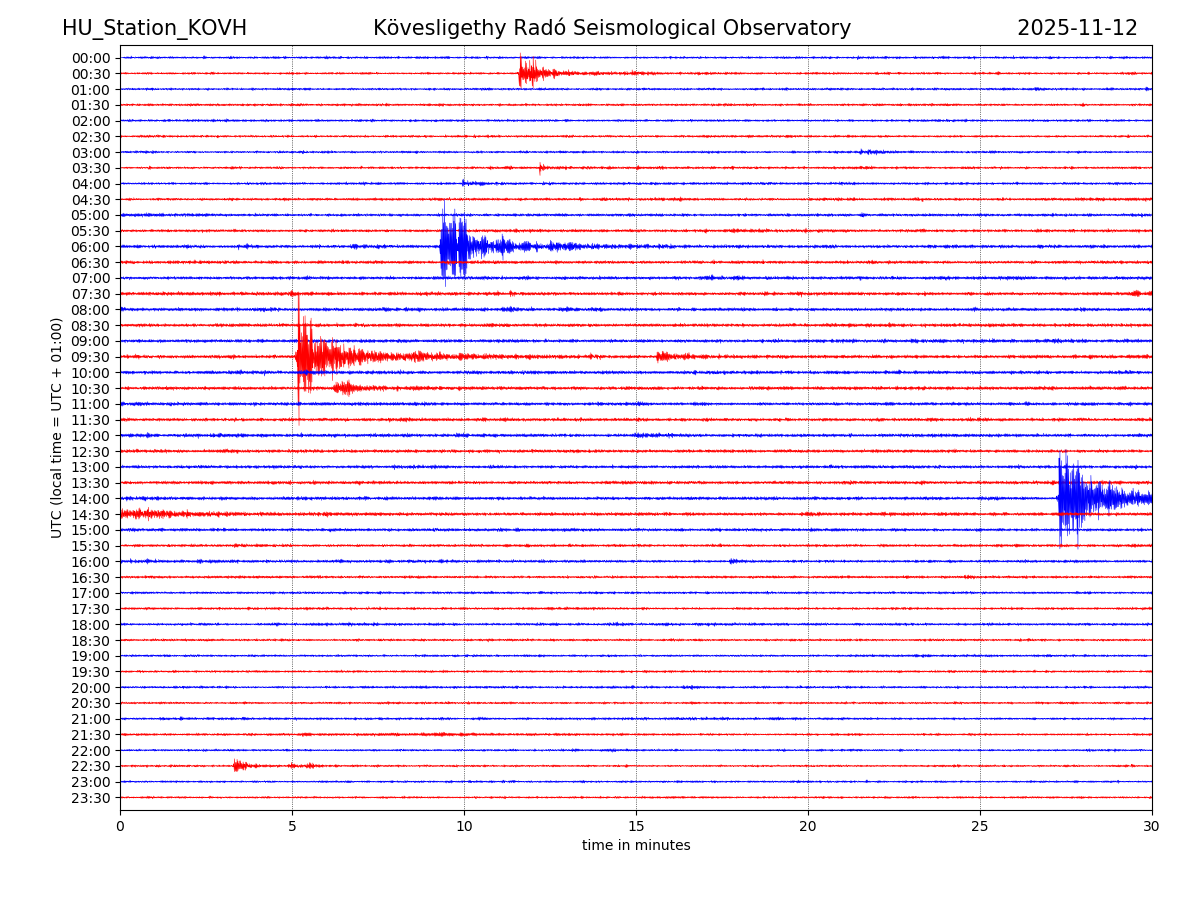Click the 23:30 time label on the y-axis
The width and height of the screenshot is (1200, 900).
(90, 798)
